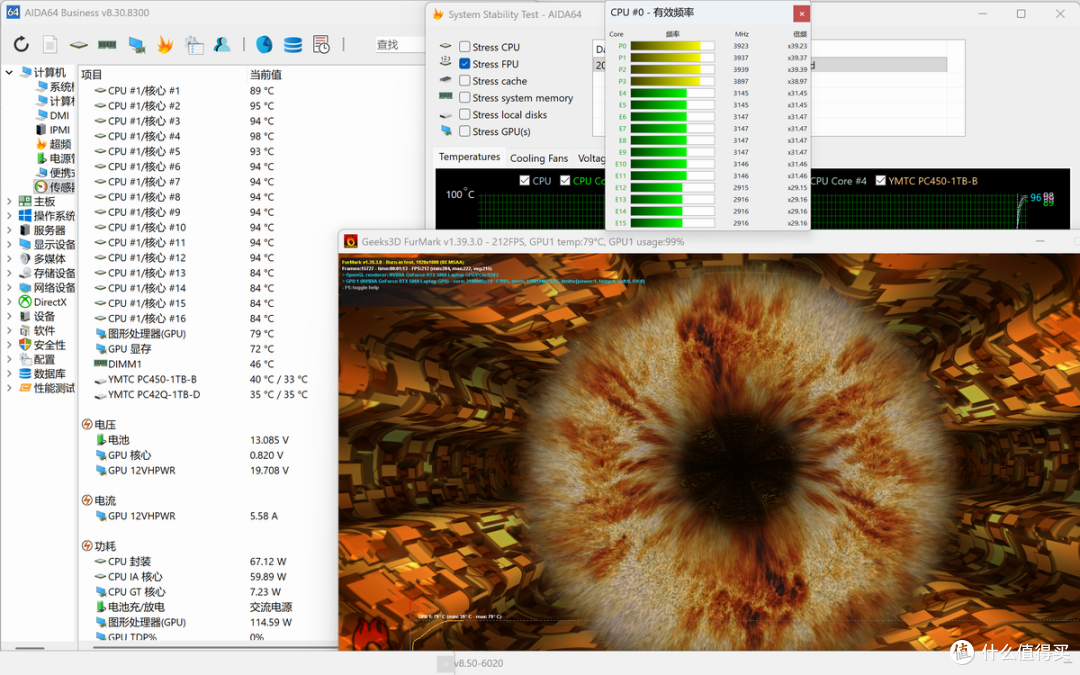This screenshot has width=1080, height=675.
Task: Click the AIDA64 logo in the title bar
Action: 13,12
